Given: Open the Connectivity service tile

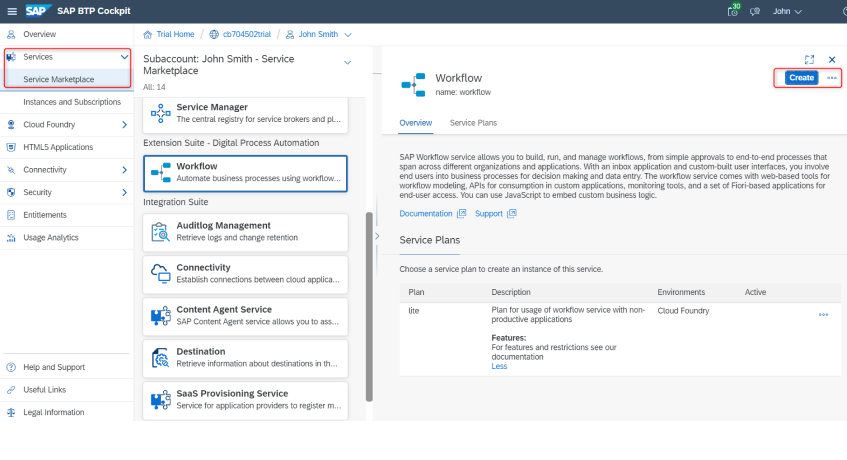Looking at the screenshot, I should click(x=246, y=273).
